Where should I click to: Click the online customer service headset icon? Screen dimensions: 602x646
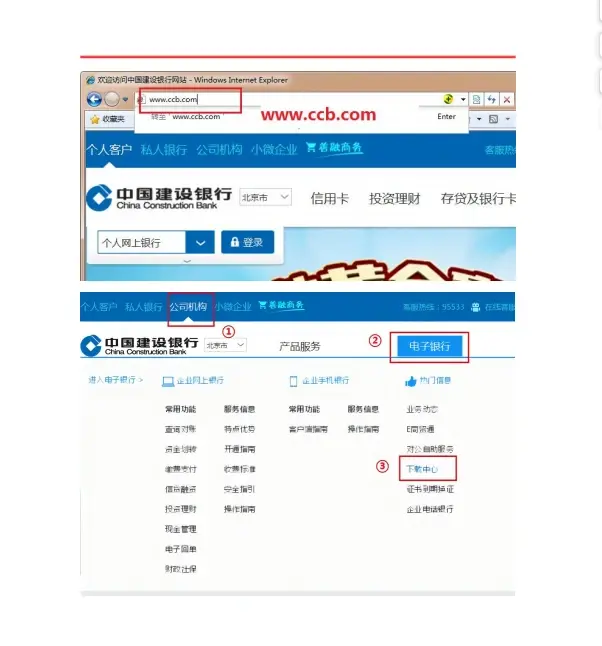[x=476, y=307]
